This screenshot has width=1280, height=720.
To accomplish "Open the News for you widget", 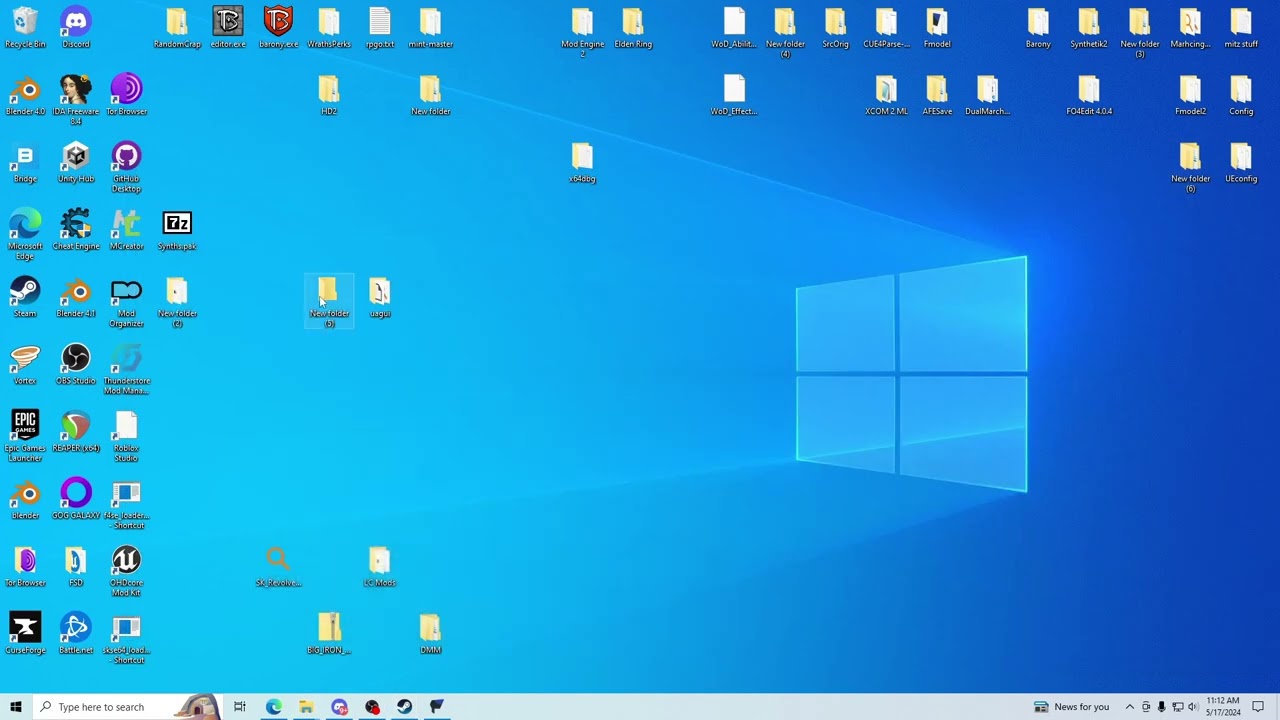I will (1071, 707).
